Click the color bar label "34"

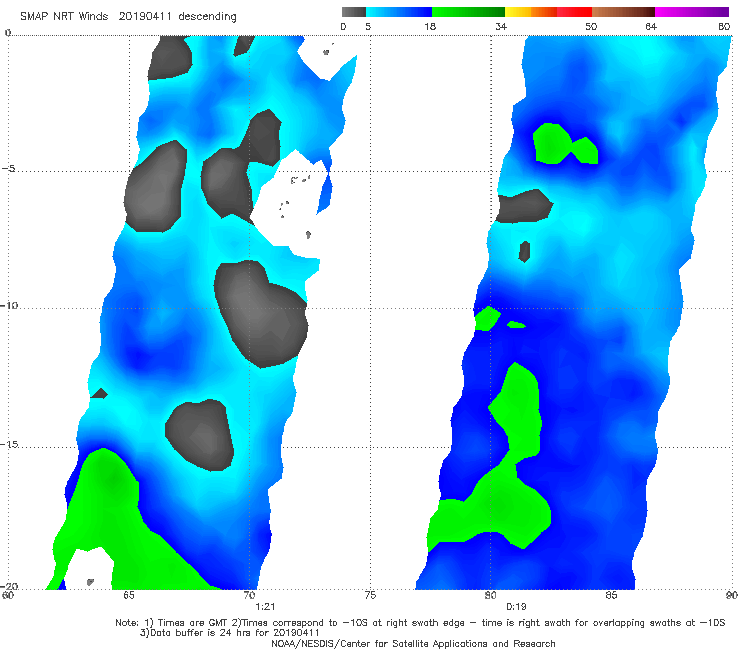point(501,26)
